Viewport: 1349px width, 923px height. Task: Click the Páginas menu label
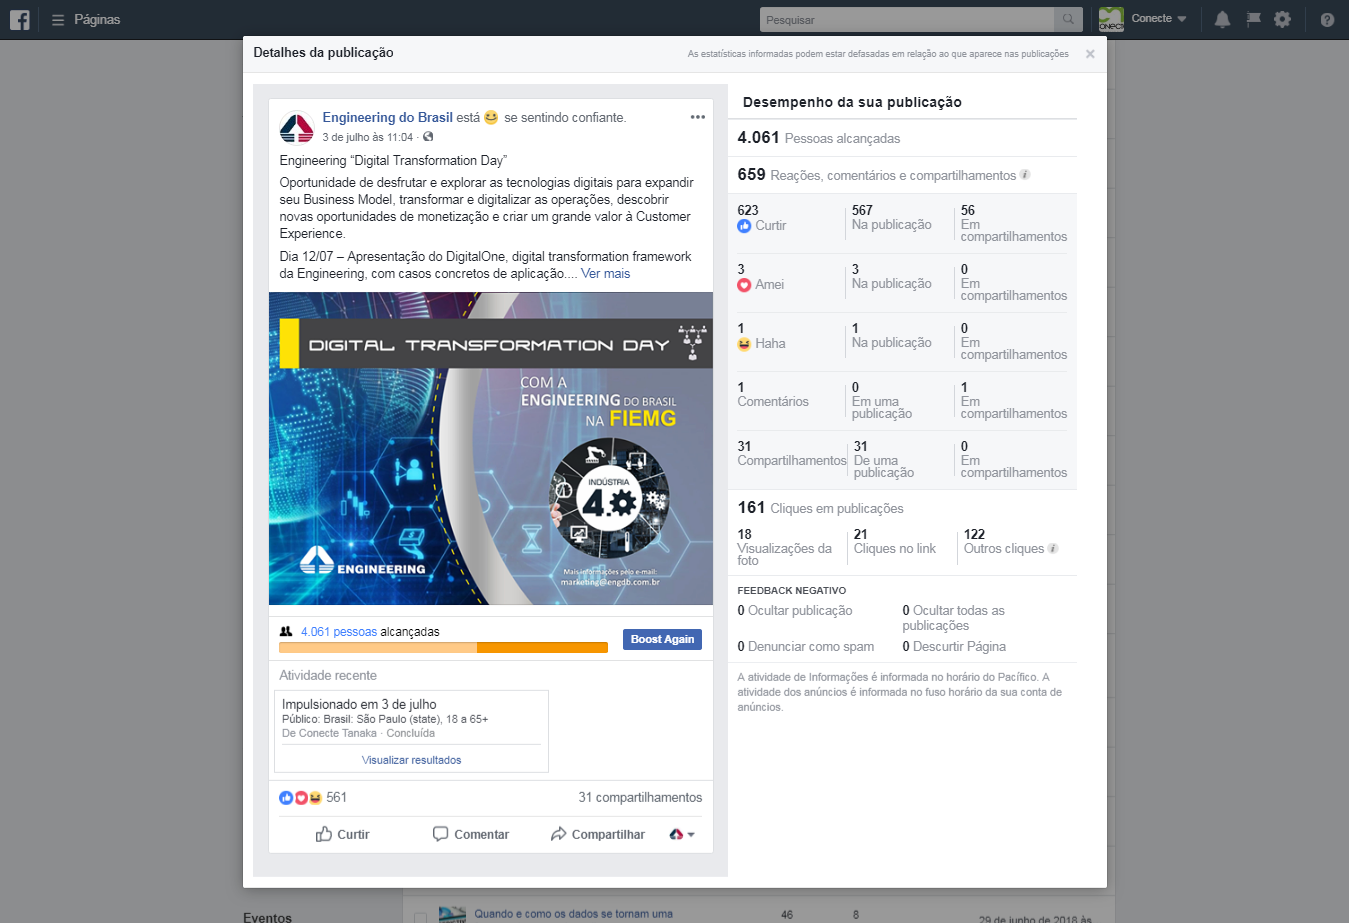pos(97,20)
